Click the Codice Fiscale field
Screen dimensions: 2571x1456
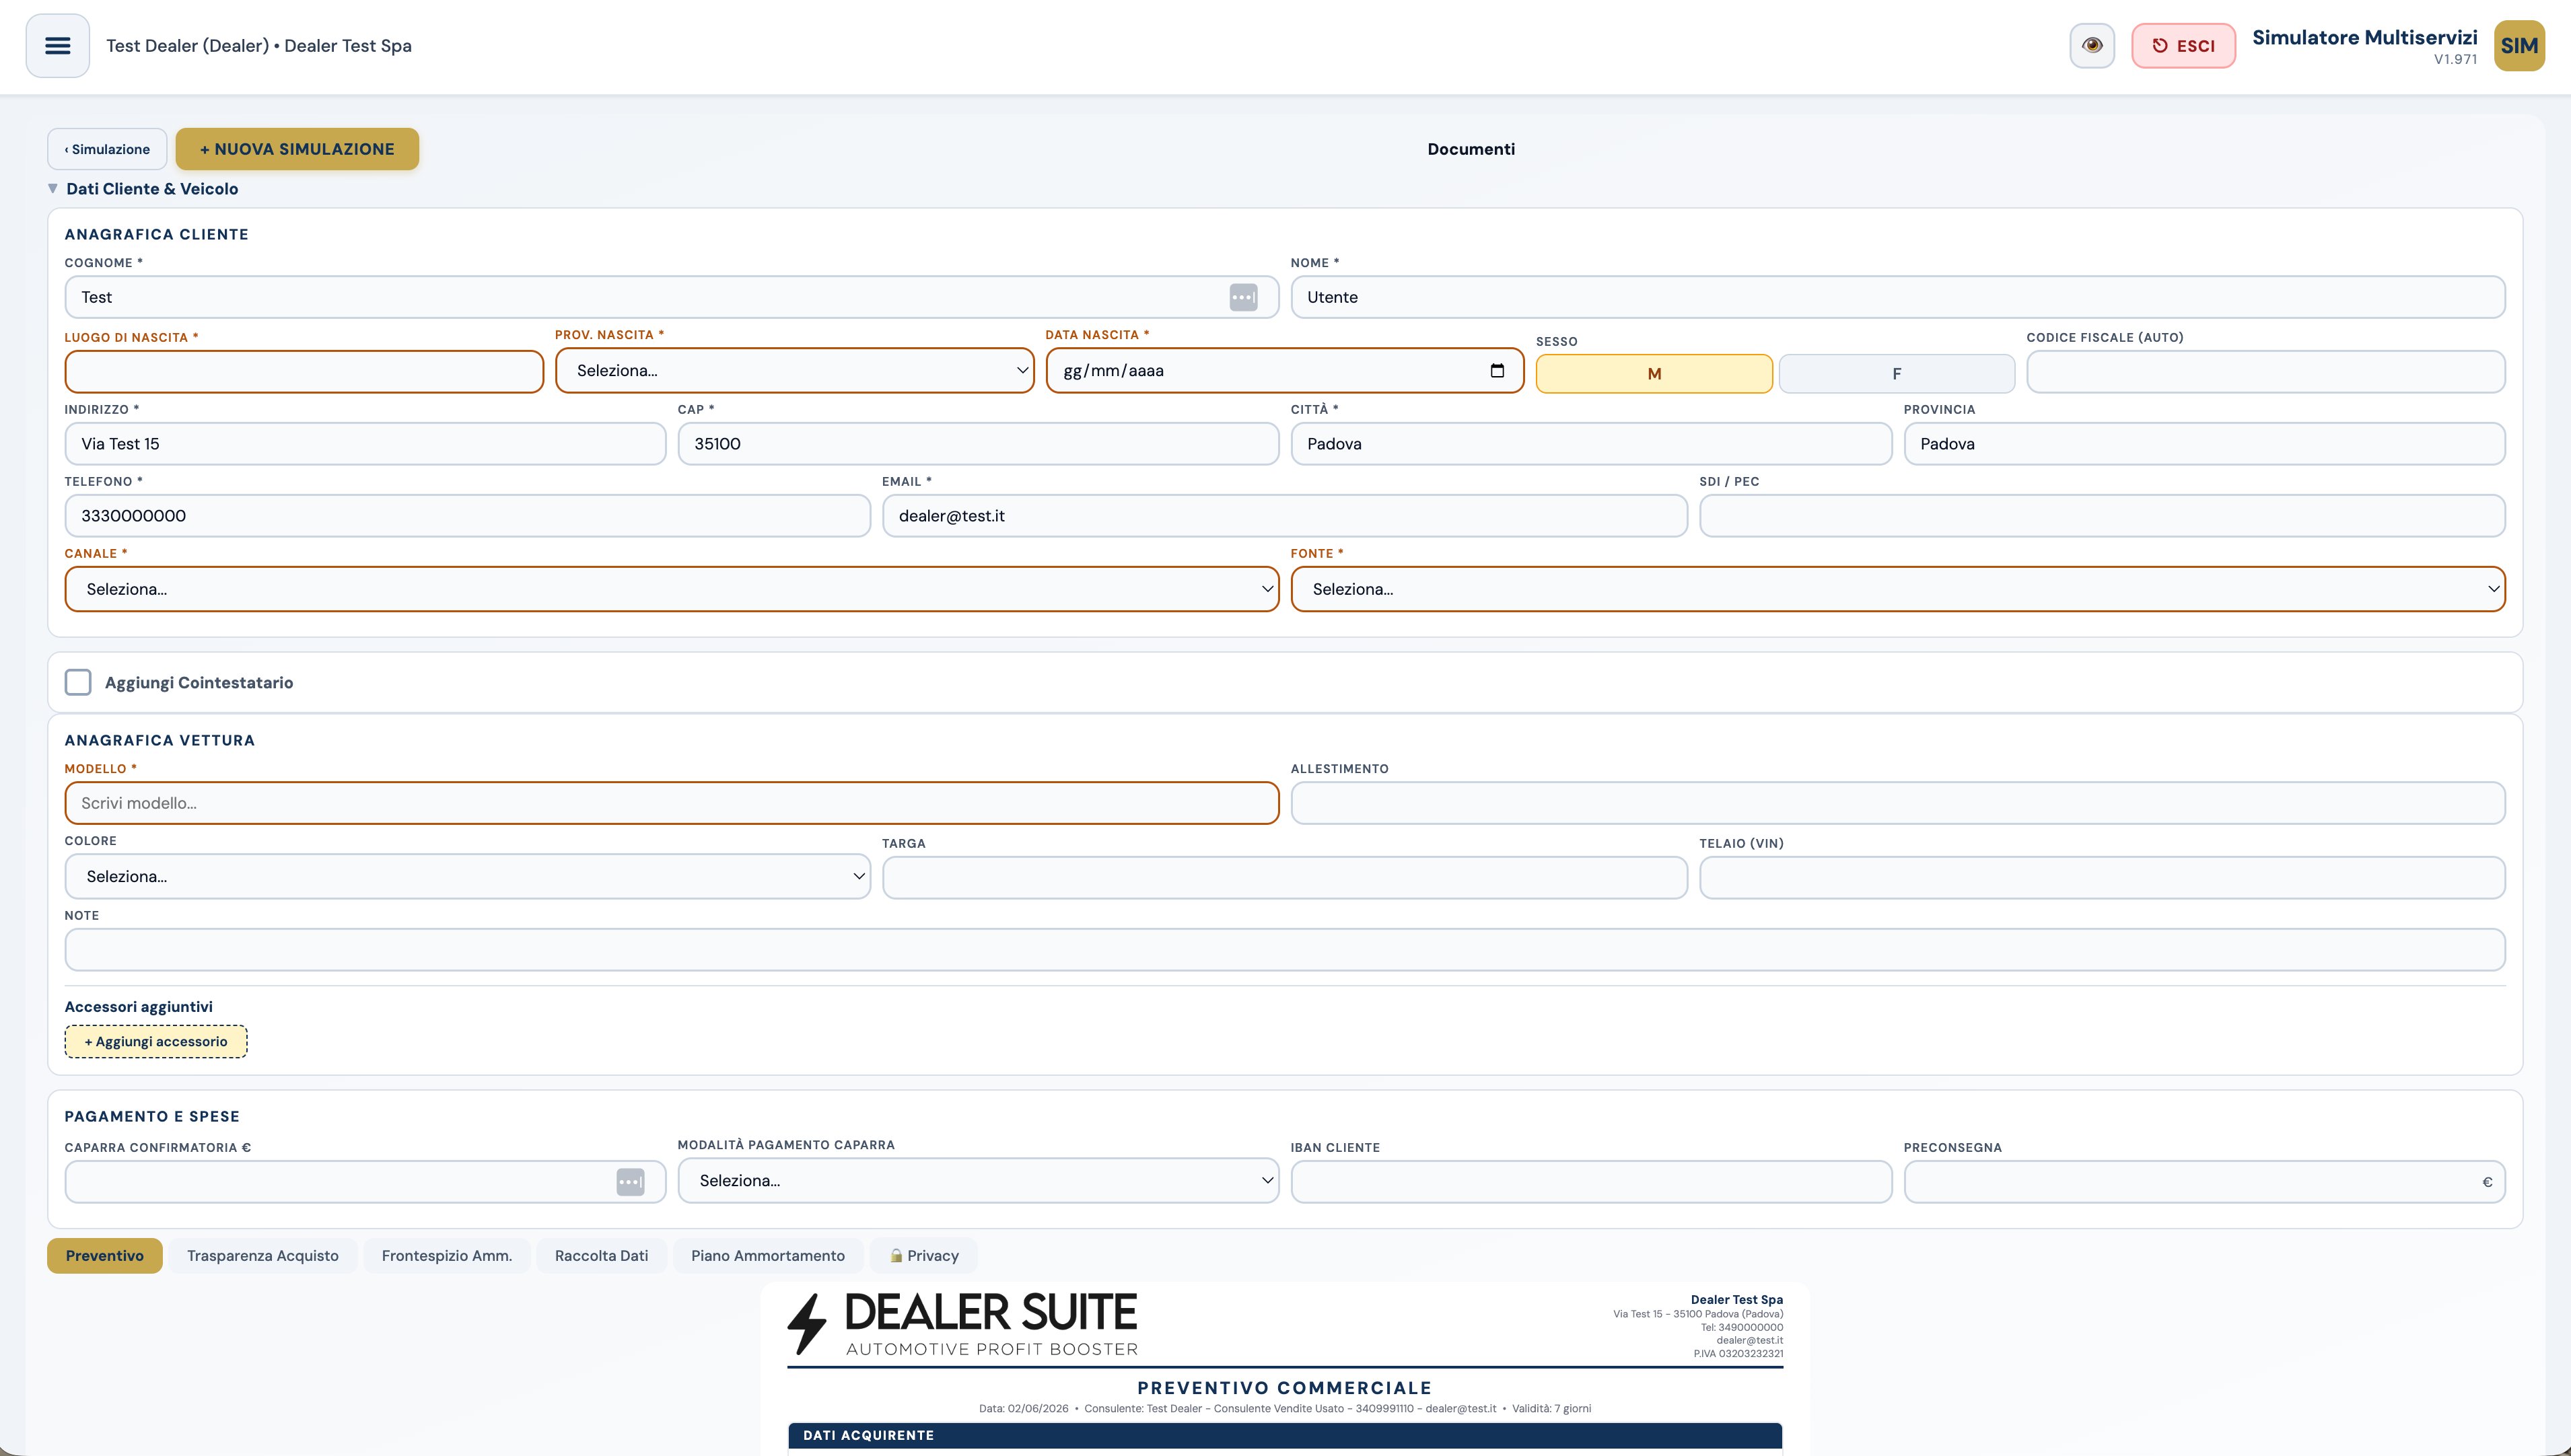point(2265,372)
